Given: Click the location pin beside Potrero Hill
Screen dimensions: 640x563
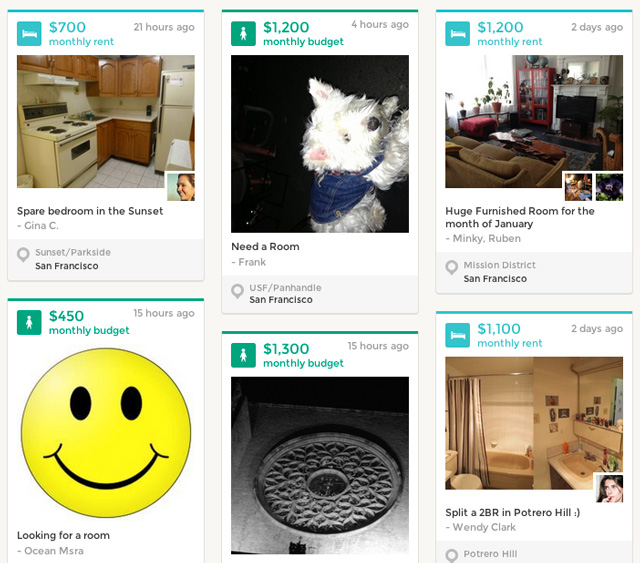Looking at the screenshot, I should click(451, 556).
